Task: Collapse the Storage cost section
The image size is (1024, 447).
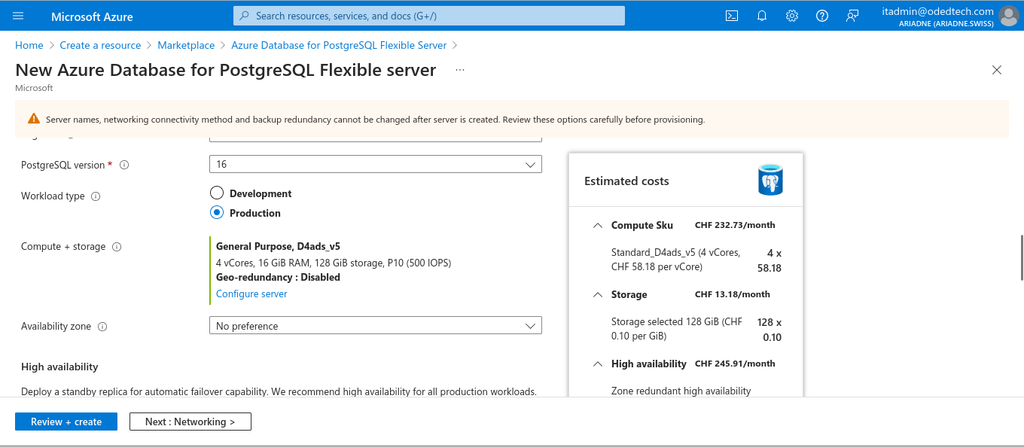Action: [597, 295]
